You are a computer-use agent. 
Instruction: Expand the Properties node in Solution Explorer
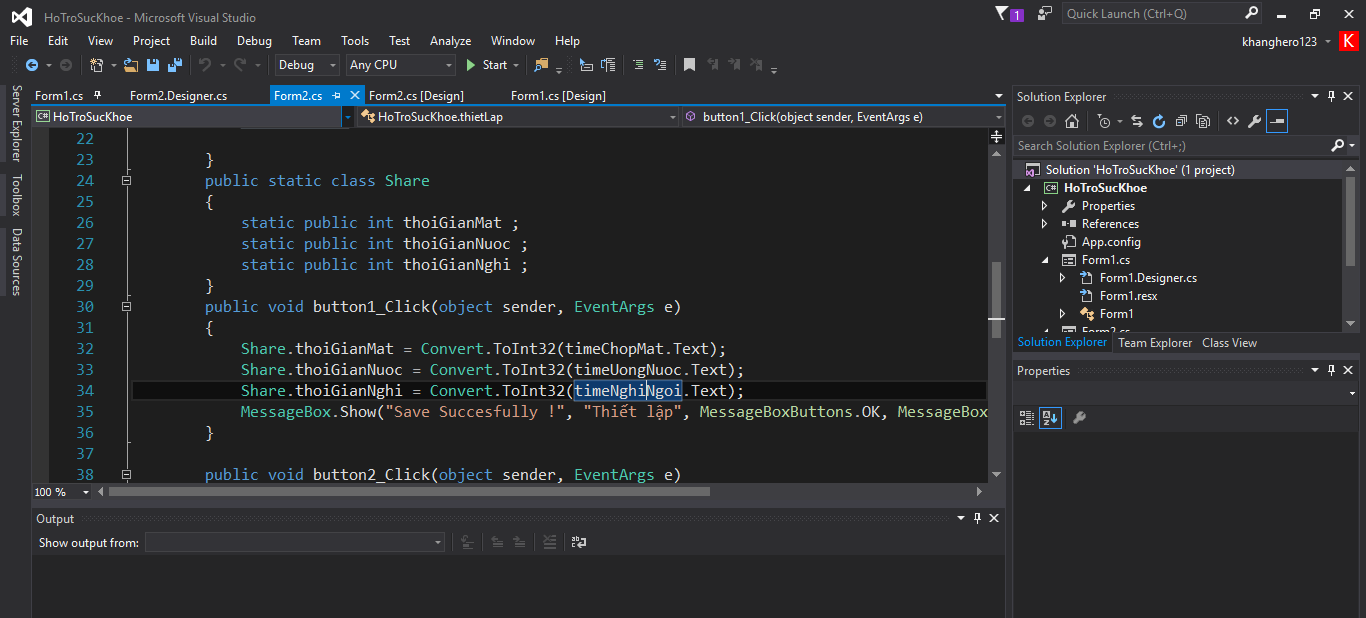[x=1045, y=206]
